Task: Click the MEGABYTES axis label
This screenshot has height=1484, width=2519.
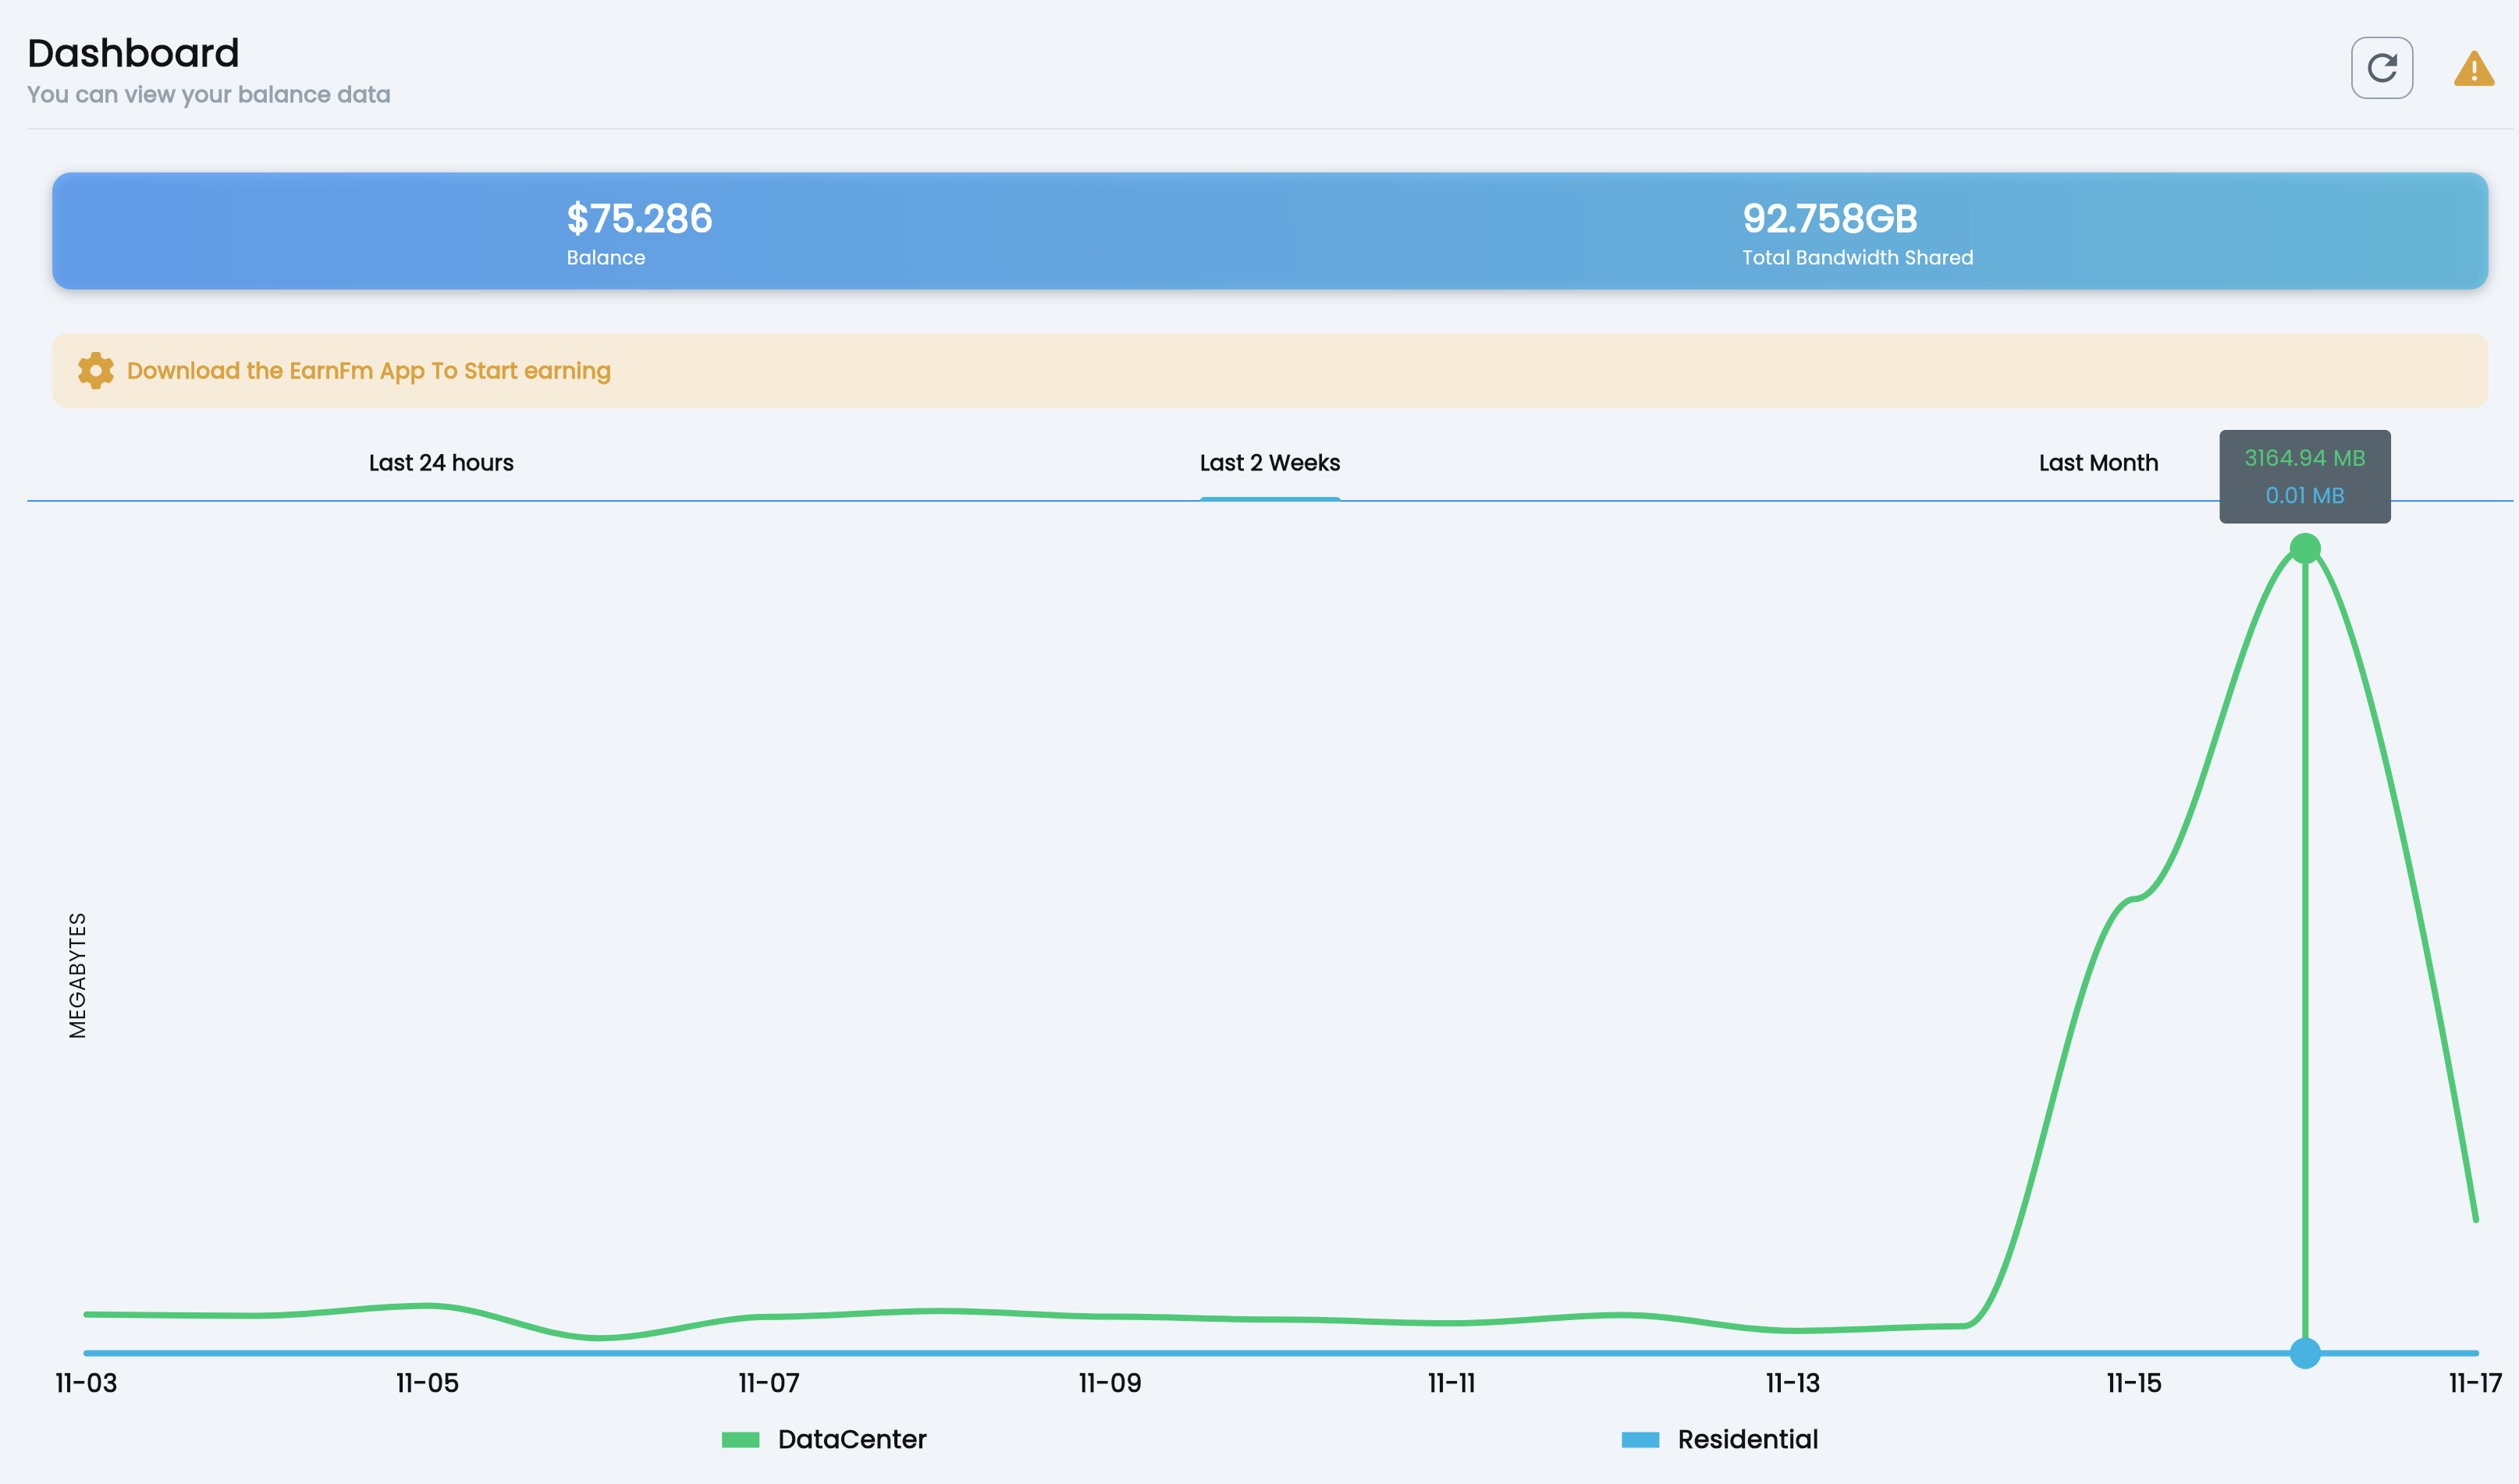Action: coord(78,975)
